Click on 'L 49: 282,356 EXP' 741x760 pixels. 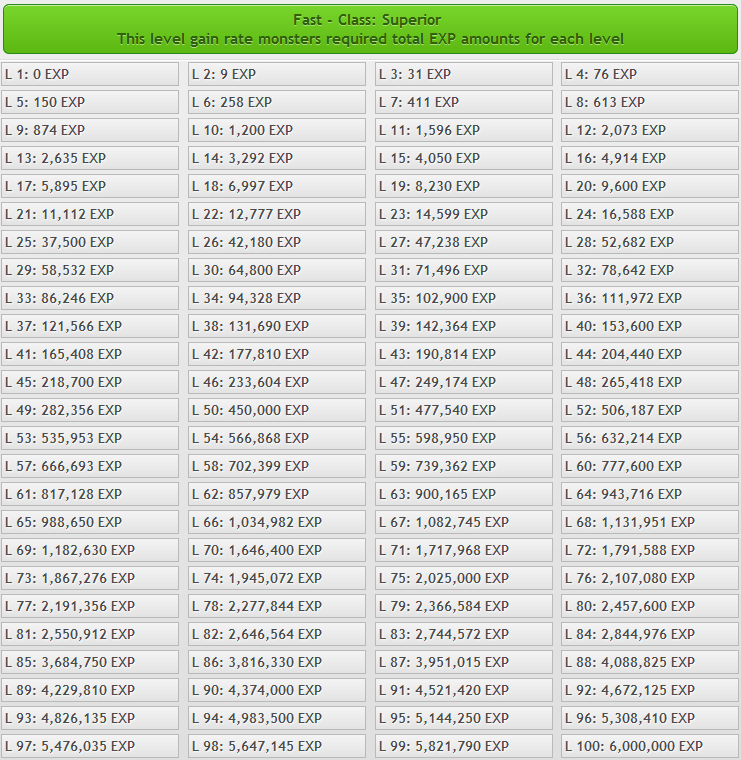pos(90,410)
